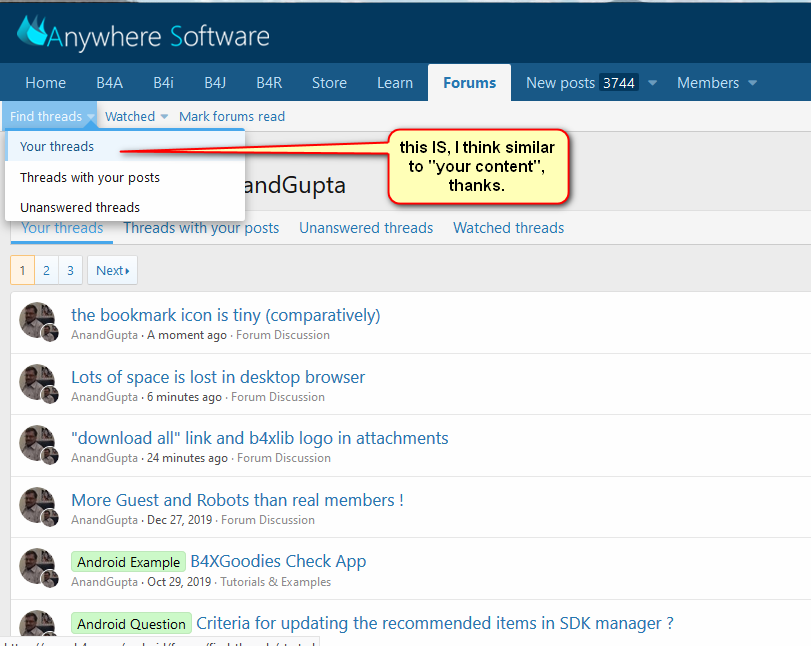Expand the Watched dropdown arrow
Screen dimensions: 811x646
[x=164, y=117]
